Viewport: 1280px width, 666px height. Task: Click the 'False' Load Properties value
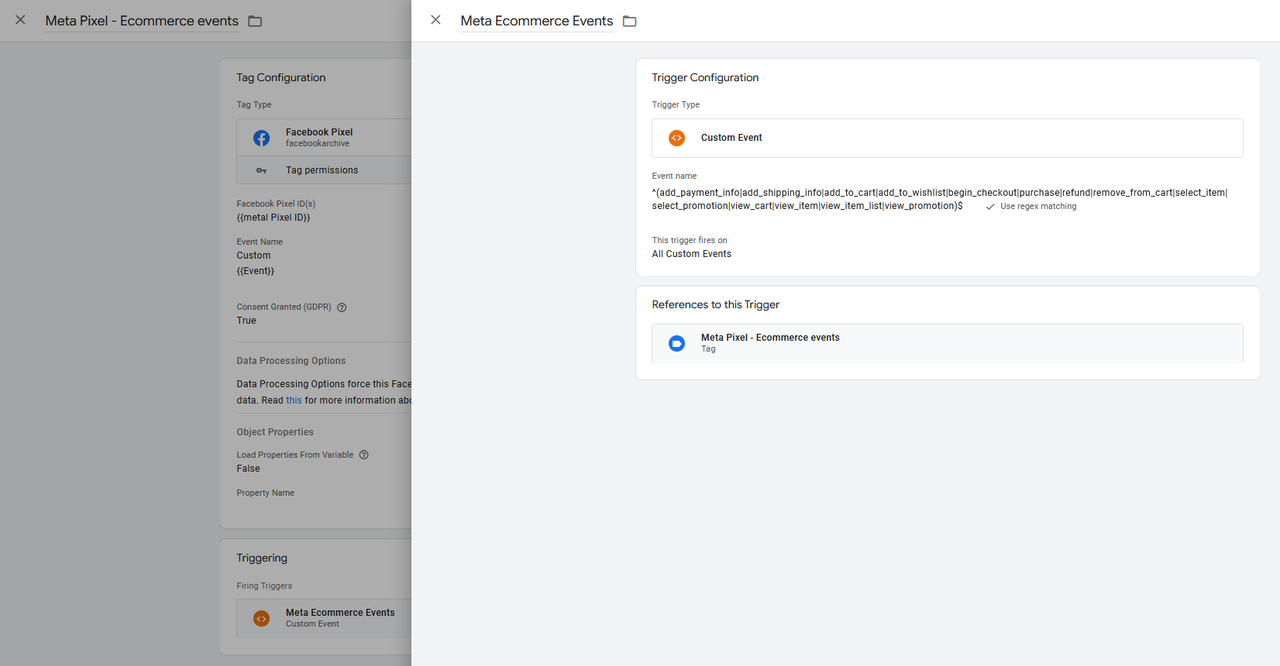pyautogui.click(x=248, y=469)
